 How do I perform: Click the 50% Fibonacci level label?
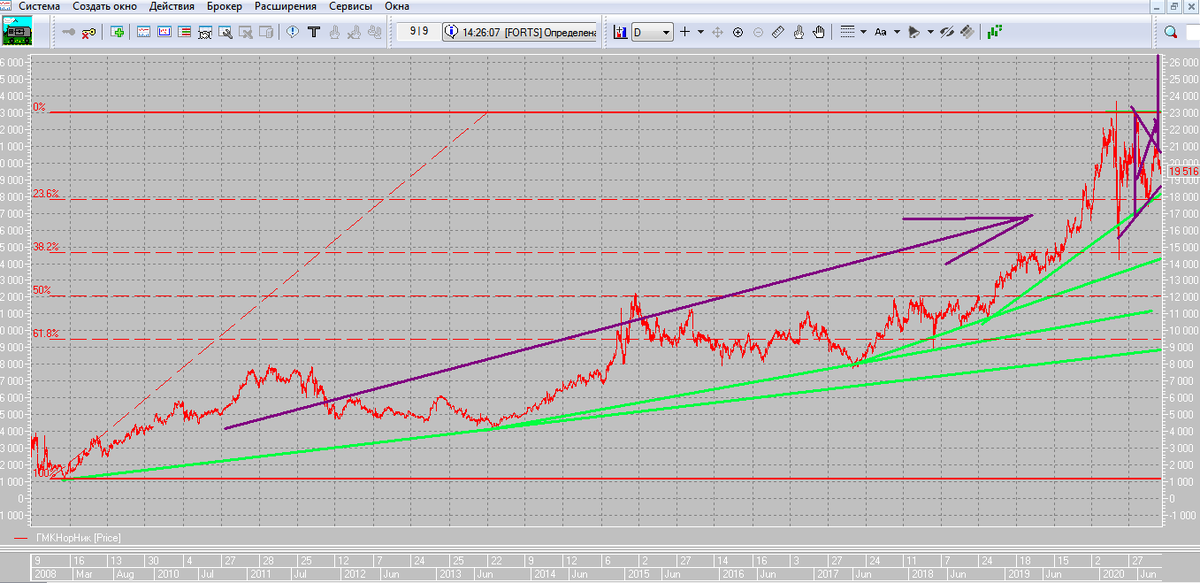[x=42, y=291]
